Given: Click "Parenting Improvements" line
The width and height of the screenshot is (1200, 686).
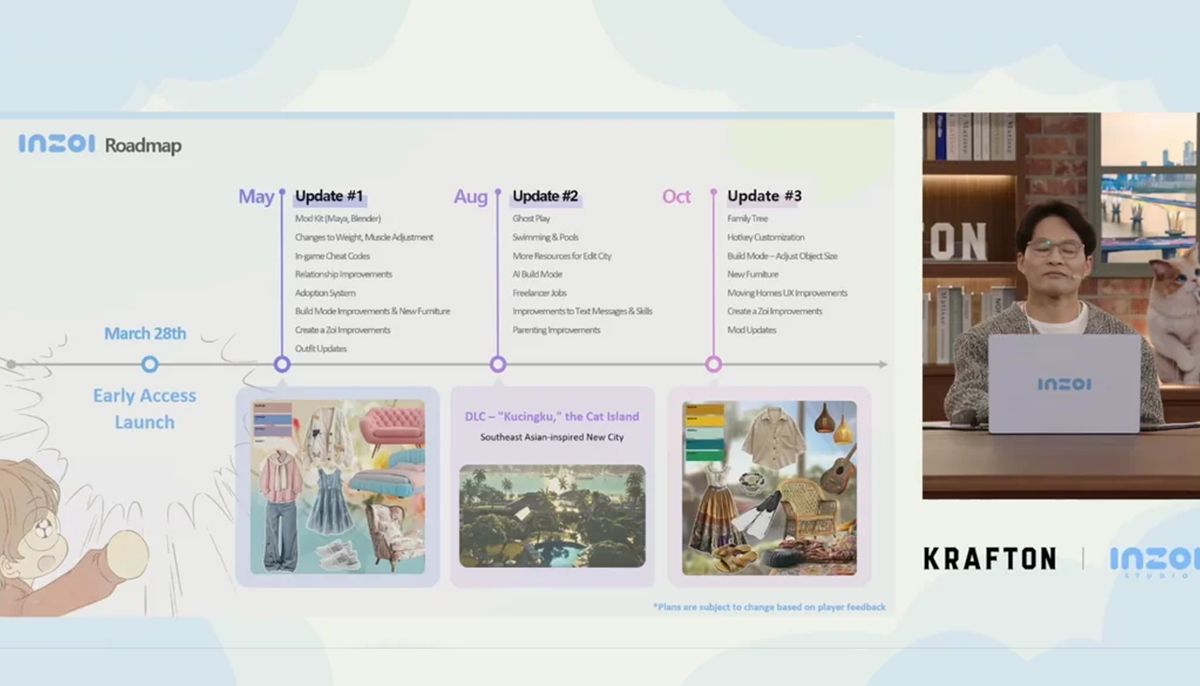Looking at the screenshot, I should point(556,330).
